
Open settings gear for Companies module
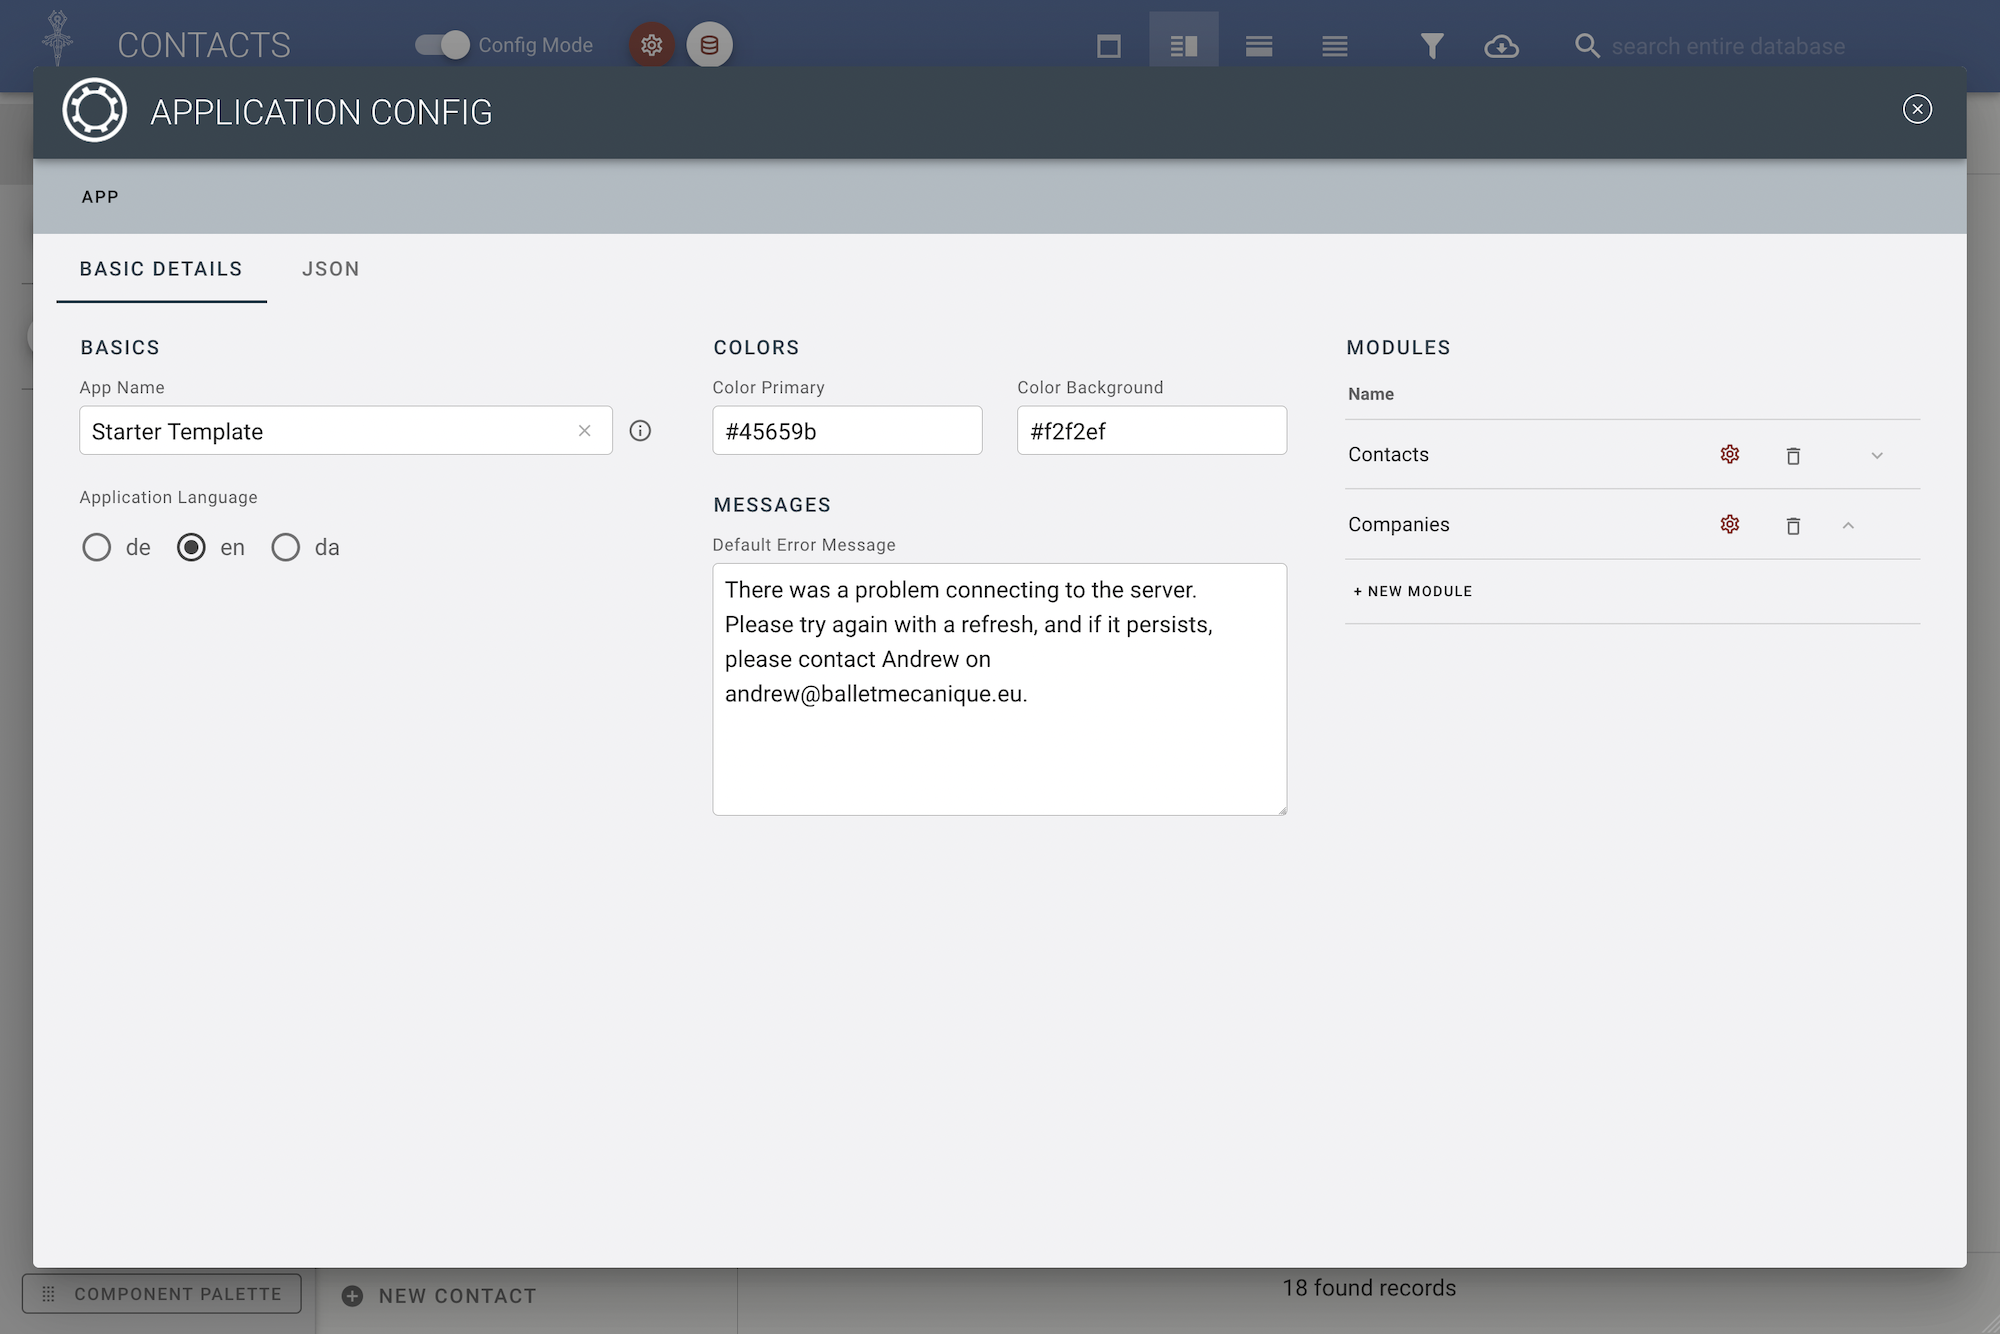(1729, 525)
